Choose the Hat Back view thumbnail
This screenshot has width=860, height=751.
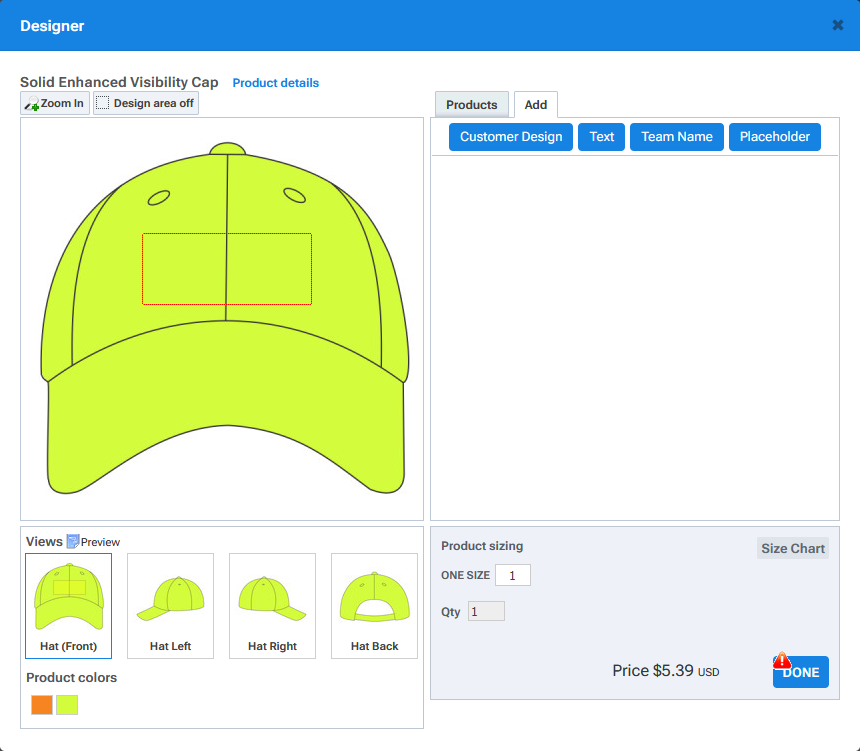click(x=374, y=605)
